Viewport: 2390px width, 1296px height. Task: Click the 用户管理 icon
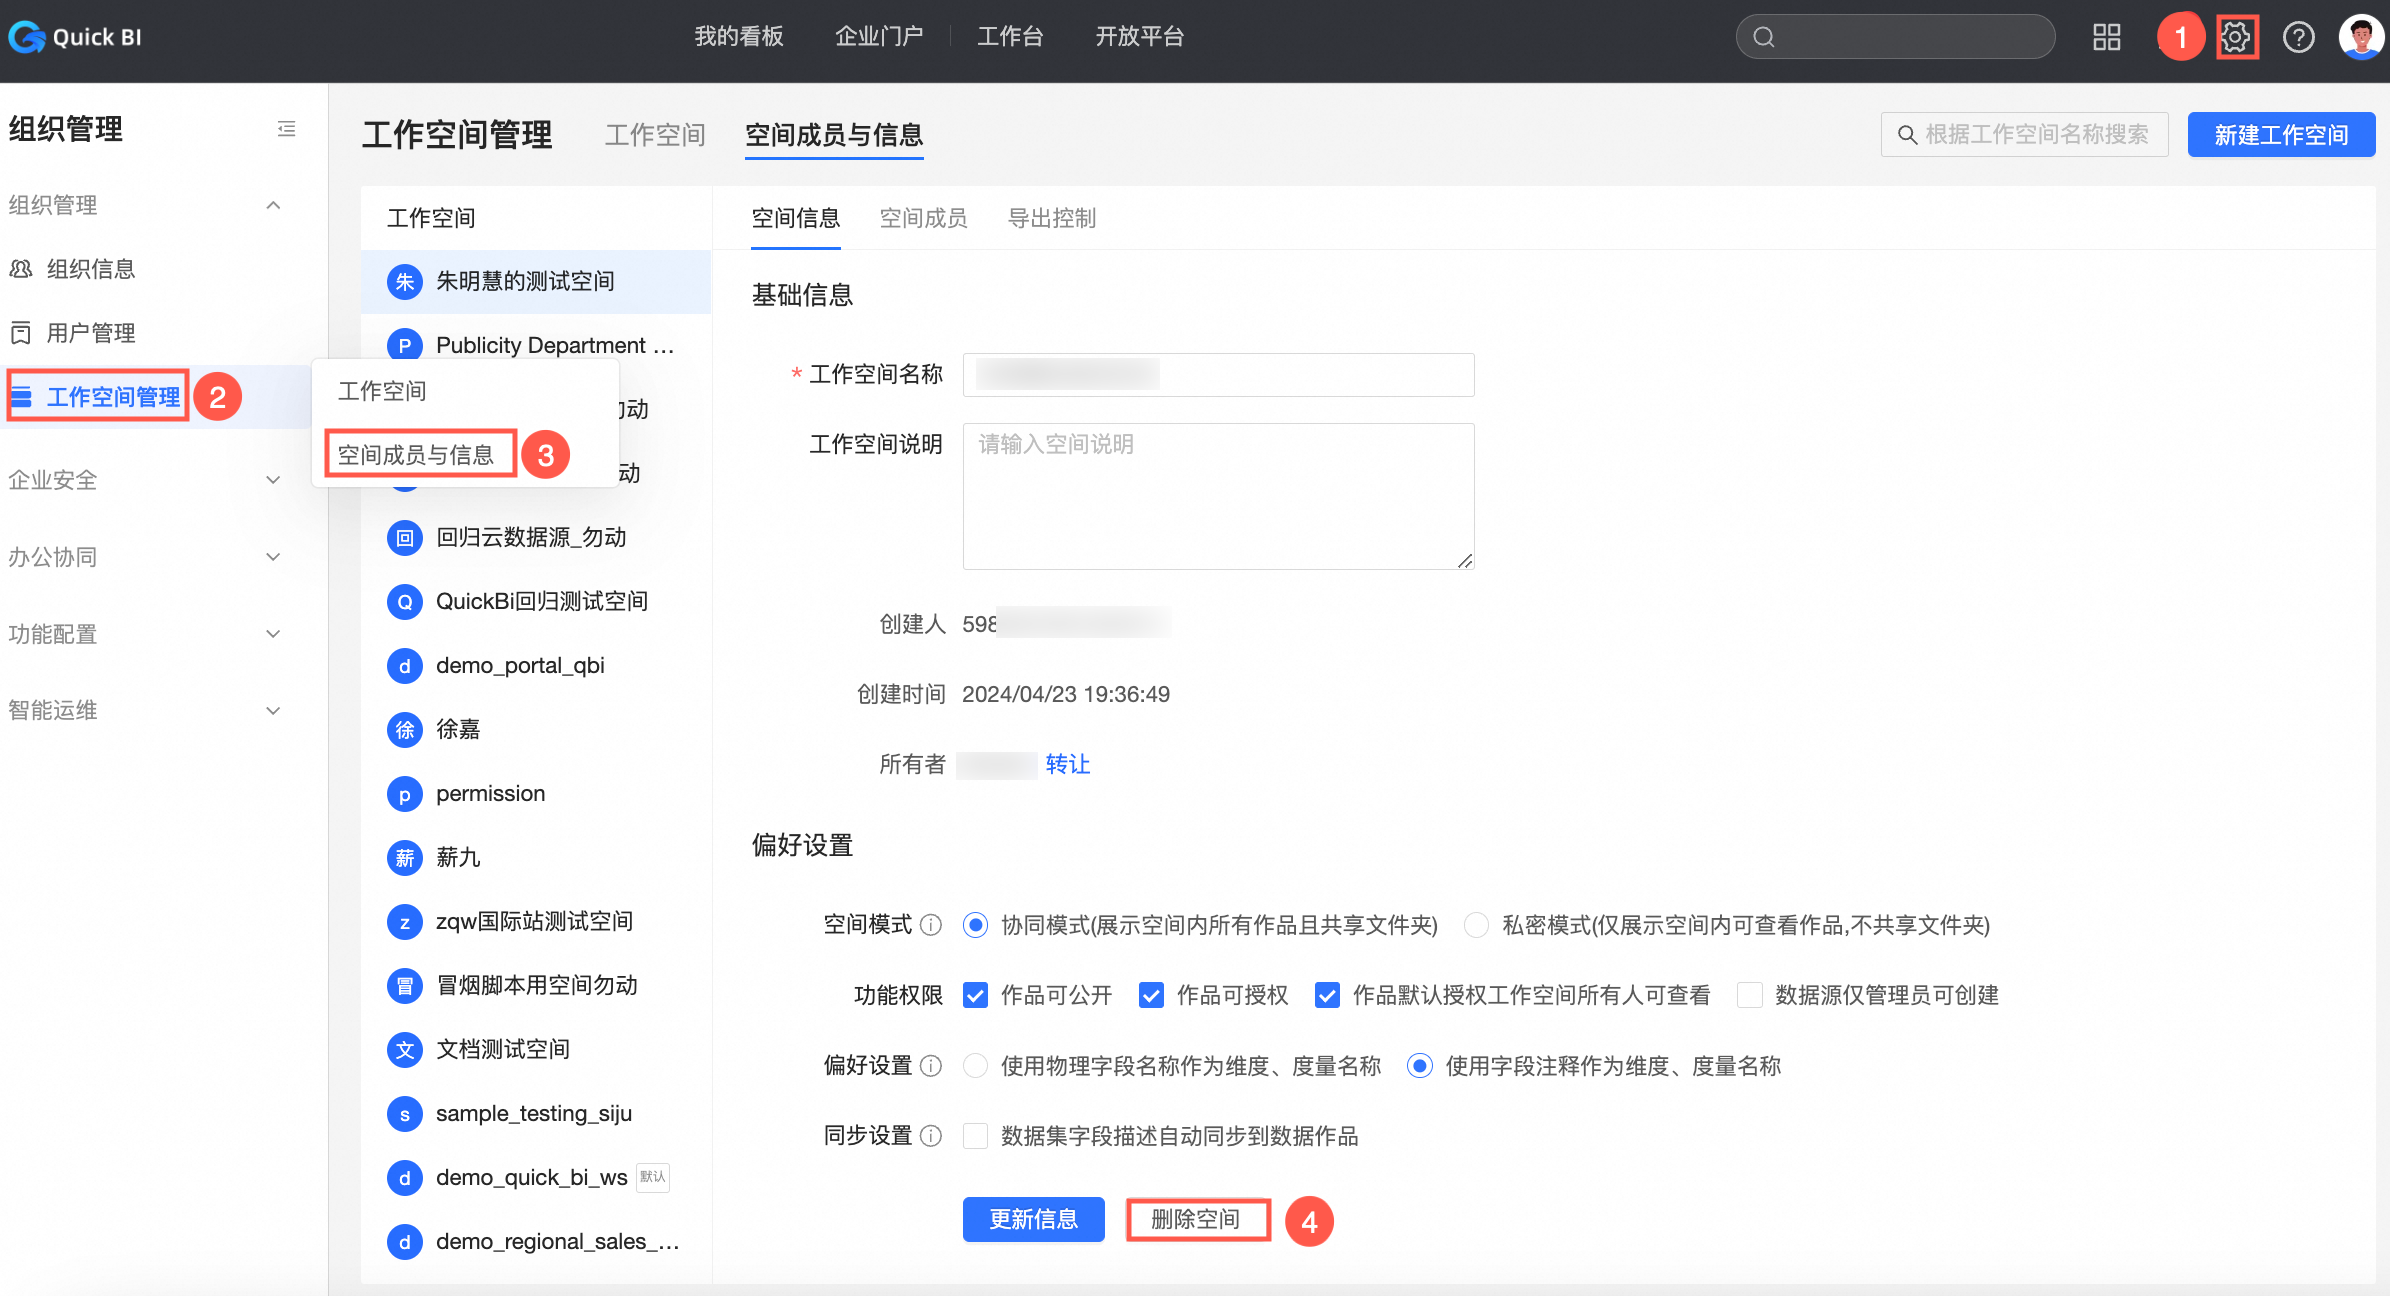[20, 333]
